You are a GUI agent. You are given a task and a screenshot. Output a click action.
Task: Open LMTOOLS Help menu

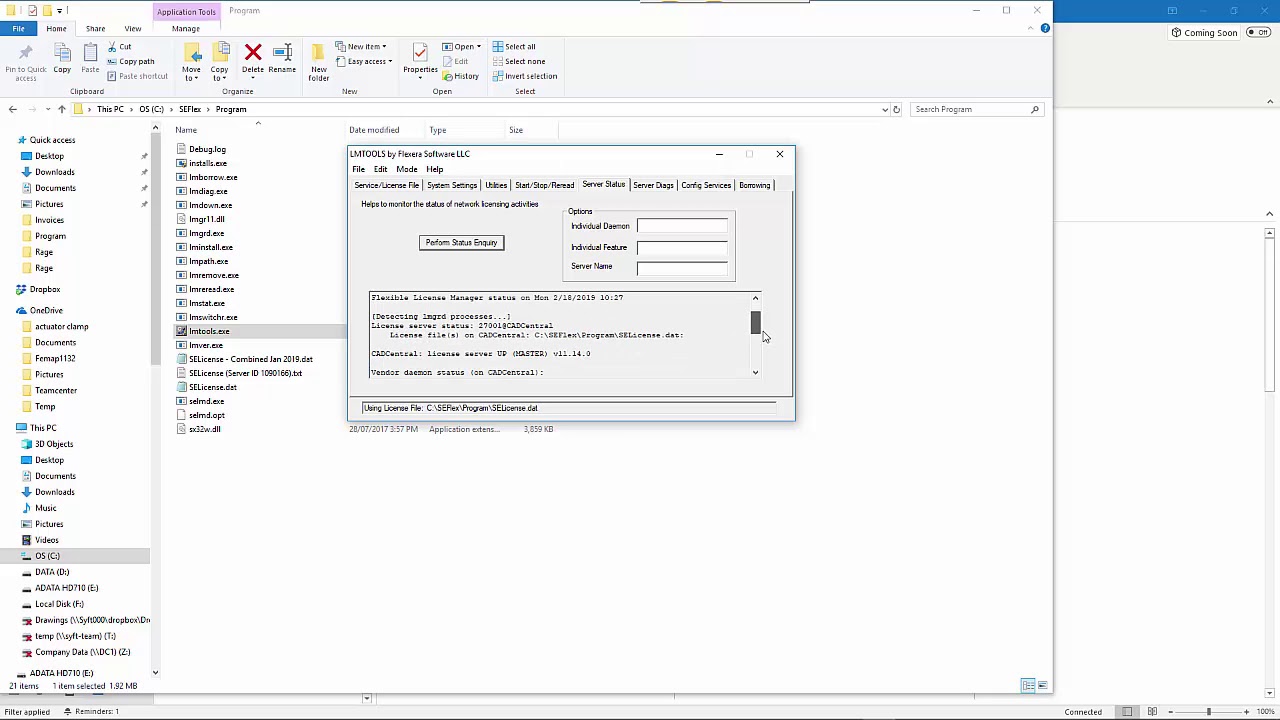(434, 169)
